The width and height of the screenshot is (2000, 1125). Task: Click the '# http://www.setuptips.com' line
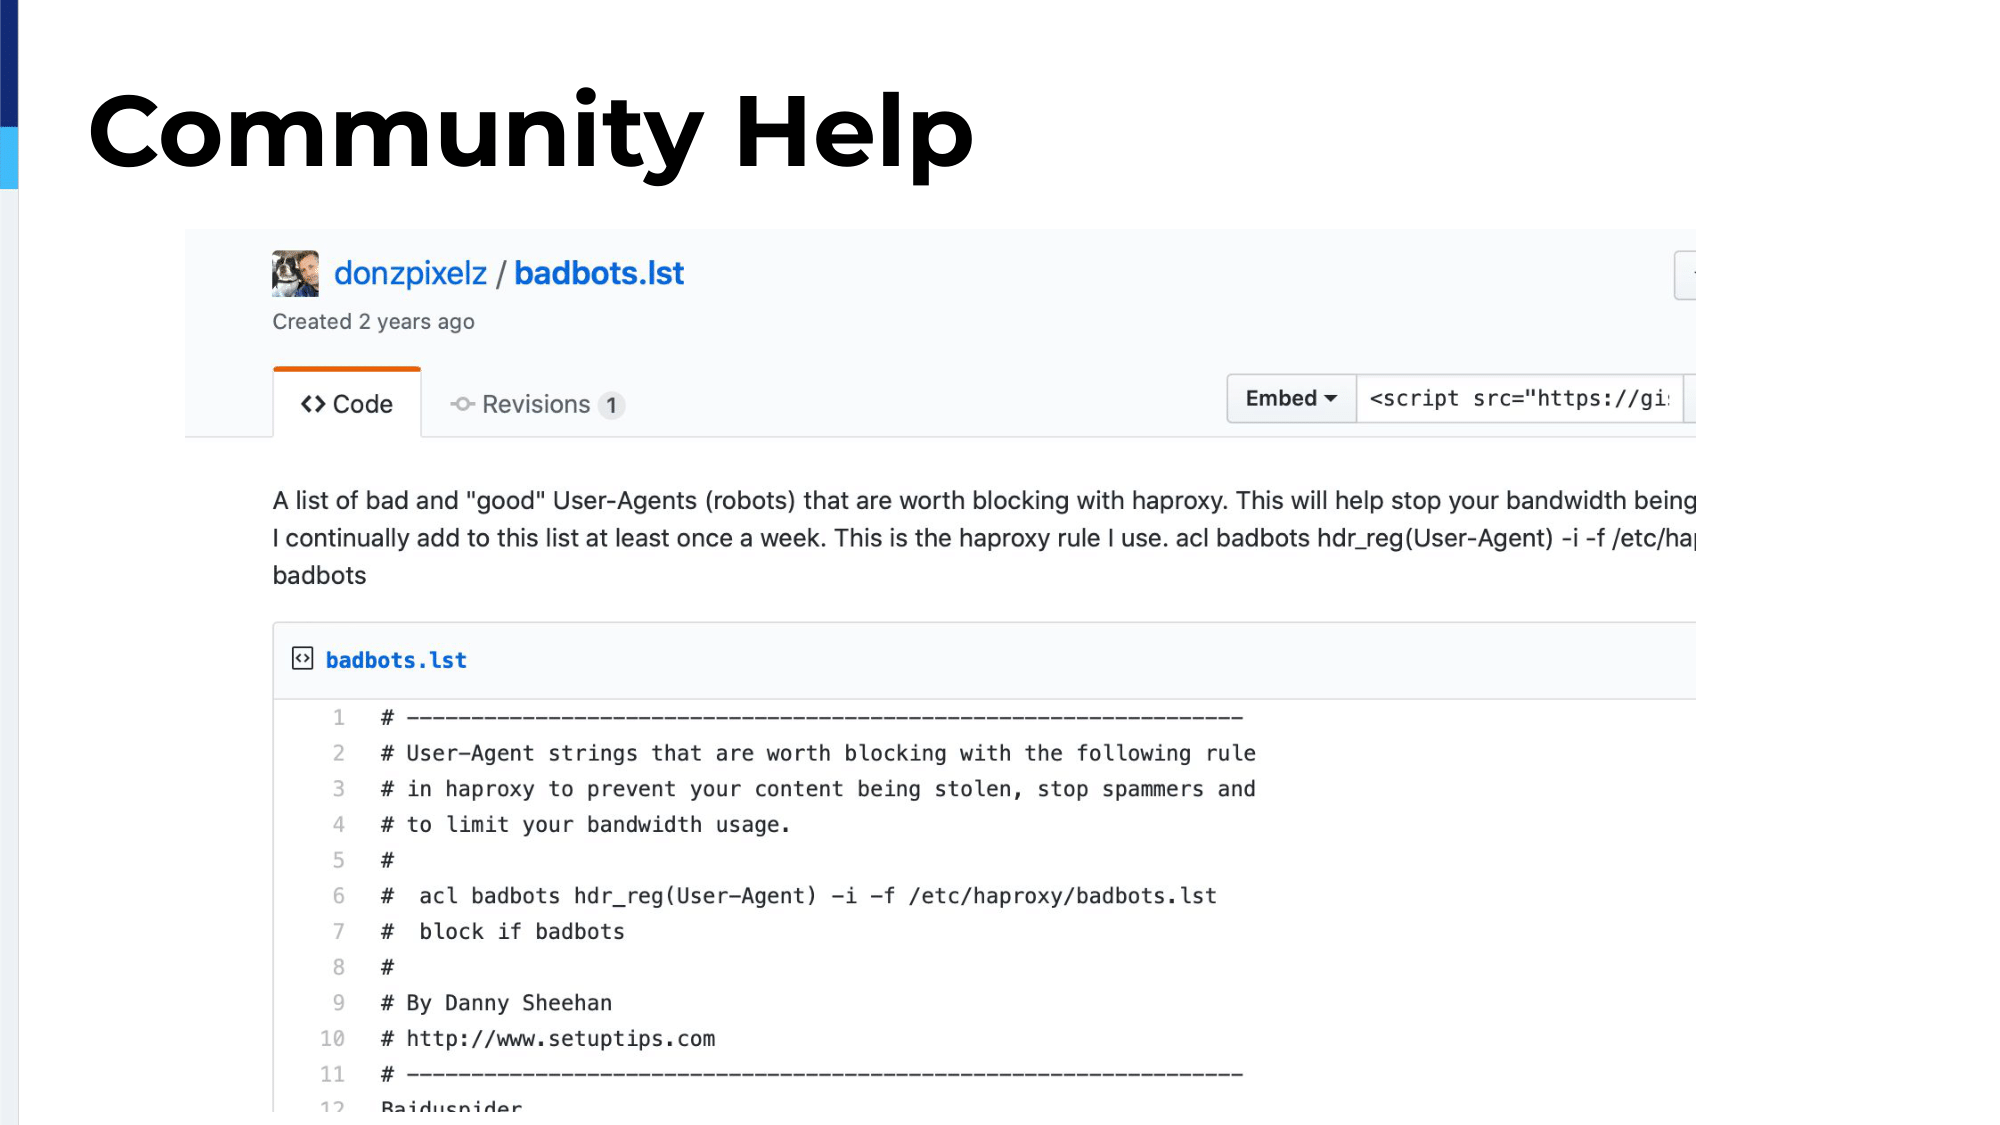pyautogui.click(x=548, y=1038)
